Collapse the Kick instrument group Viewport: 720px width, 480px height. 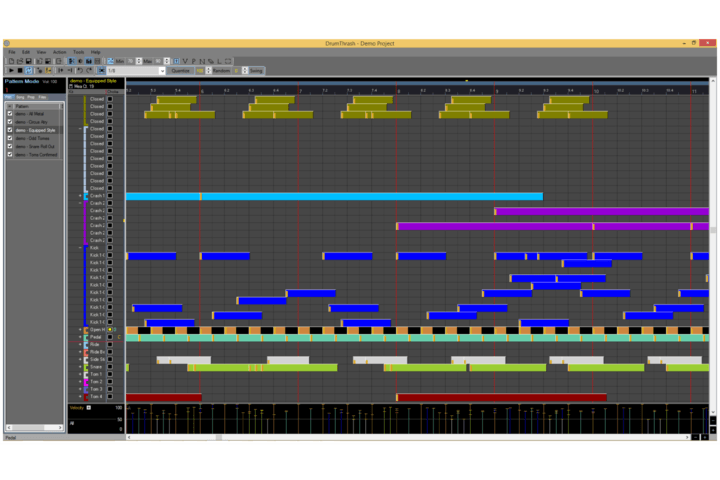coord(80,248)
